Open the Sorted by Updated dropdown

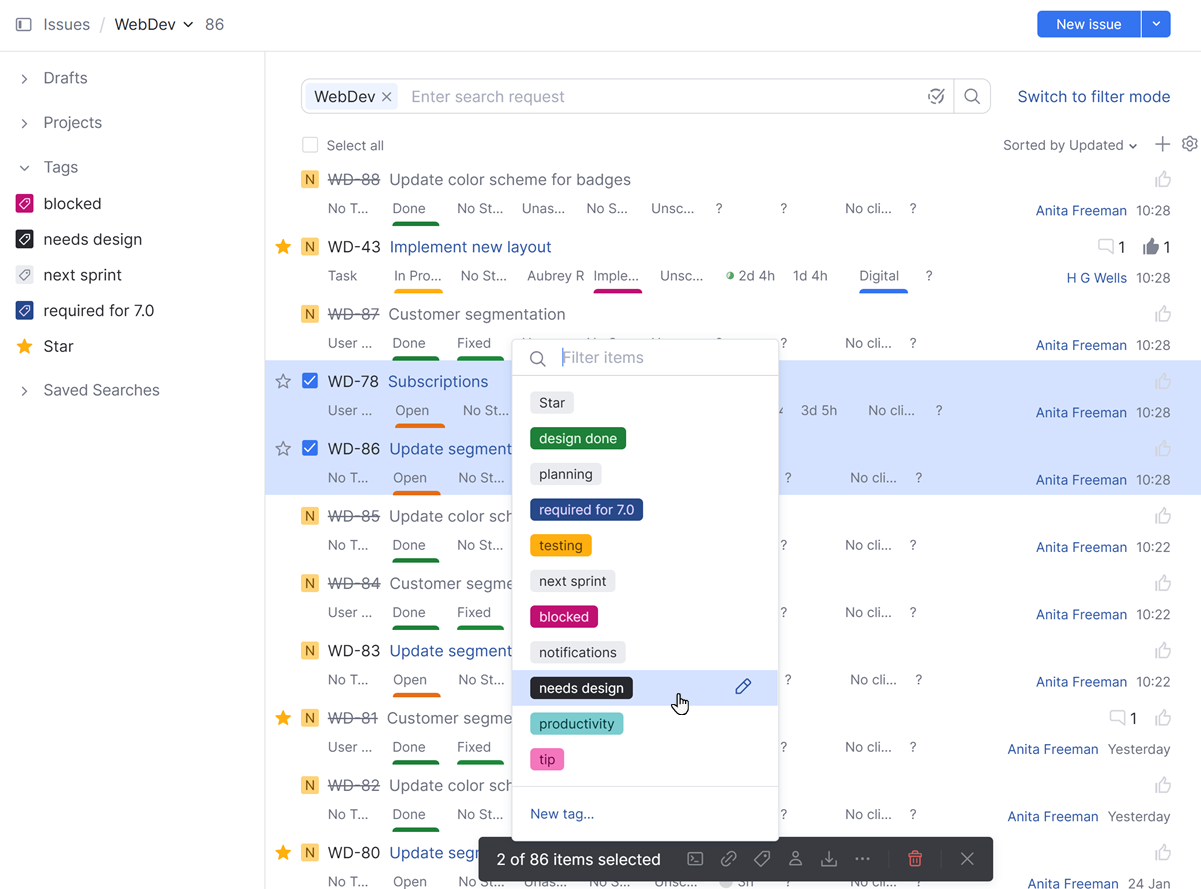click(x=1069, y=145)
